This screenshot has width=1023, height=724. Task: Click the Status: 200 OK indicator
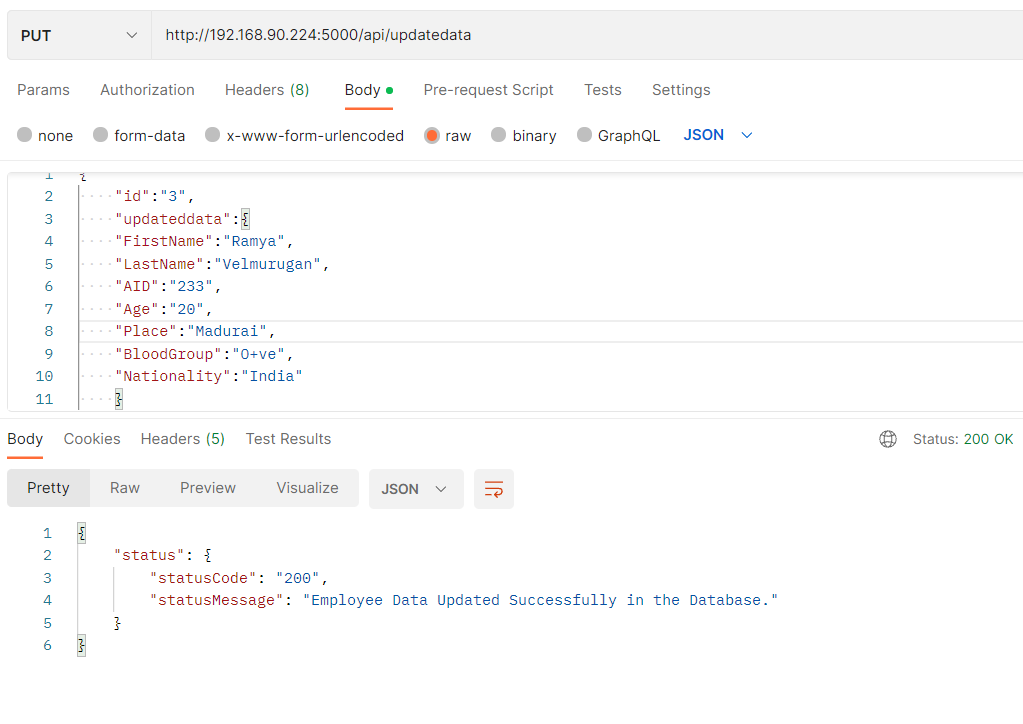(x=963, y=439)
